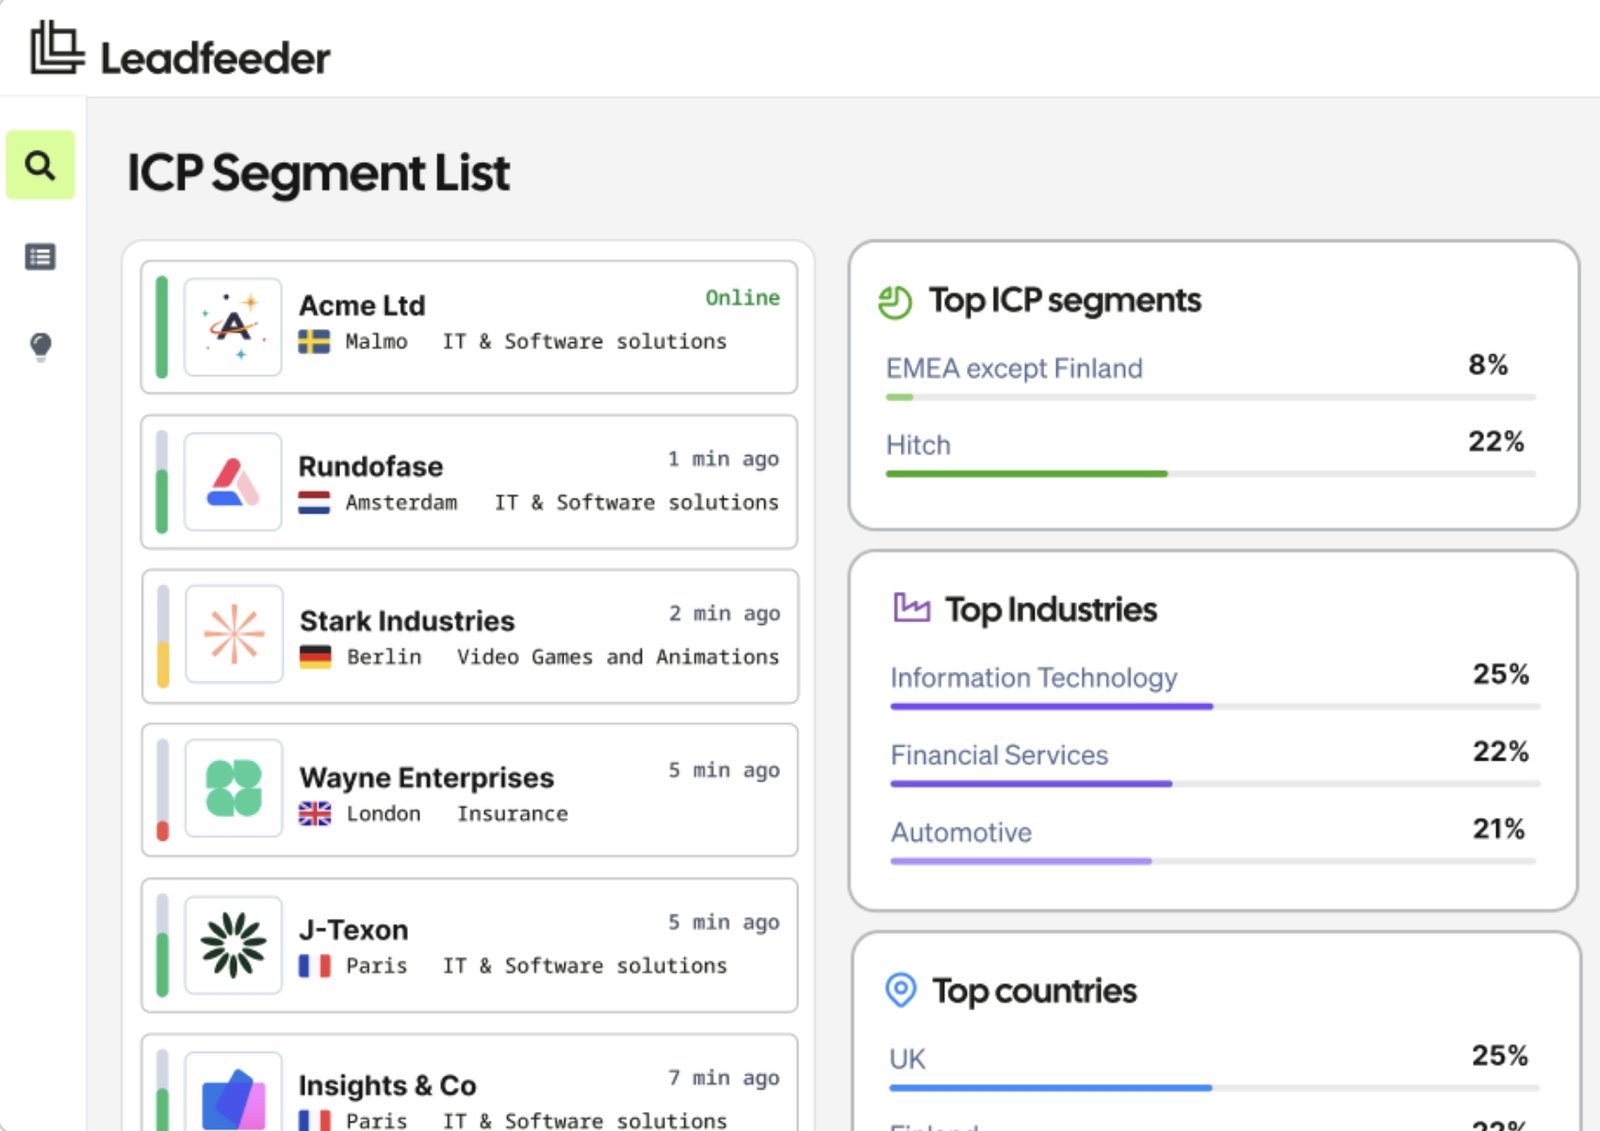Select the J-Texon company name
The image size is (1600, 1131).
tap(353, 930)
